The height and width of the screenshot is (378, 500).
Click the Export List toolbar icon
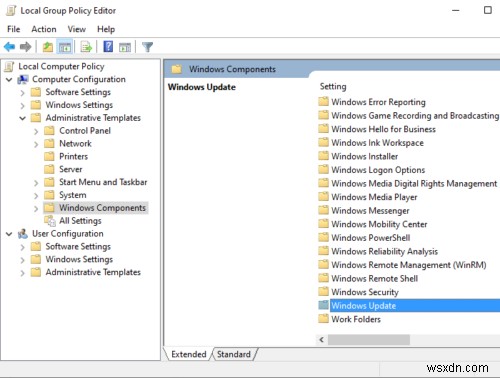pyautogui.click(x=86, y=47)
